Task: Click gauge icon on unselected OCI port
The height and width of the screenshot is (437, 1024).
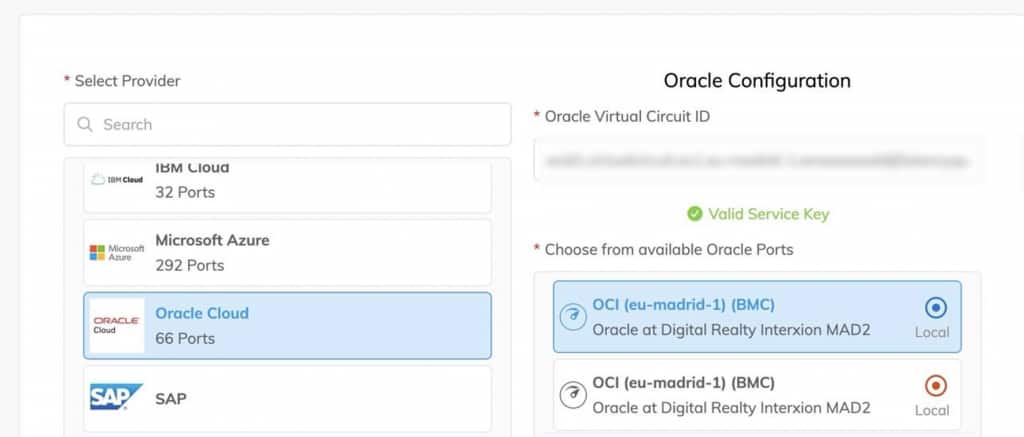Action: click(573, 394)
